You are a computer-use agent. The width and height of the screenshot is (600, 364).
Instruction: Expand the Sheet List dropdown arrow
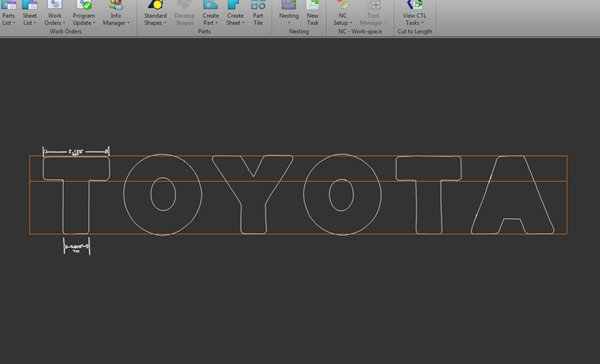point(35,23)
